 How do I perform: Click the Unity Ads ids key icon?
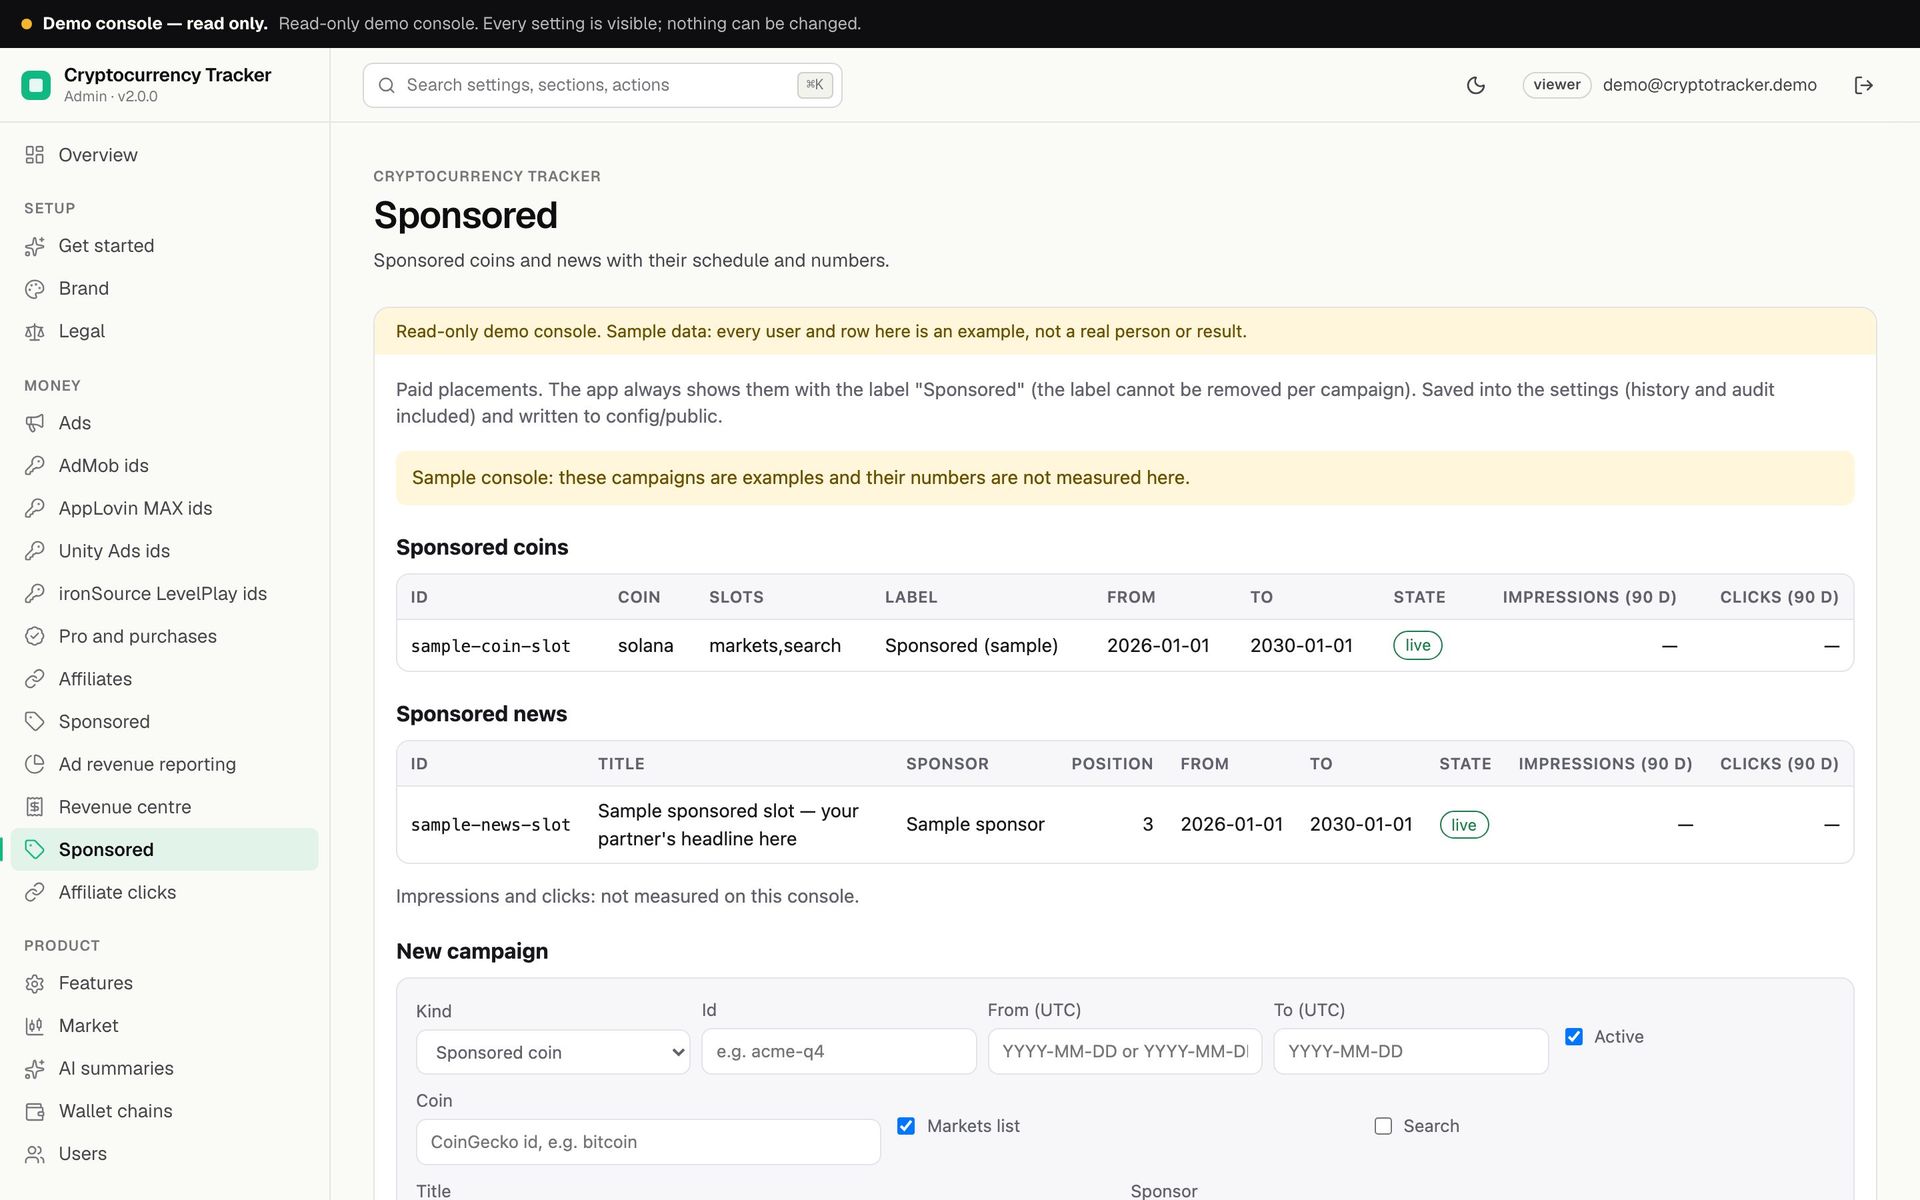tap(35, 551)
